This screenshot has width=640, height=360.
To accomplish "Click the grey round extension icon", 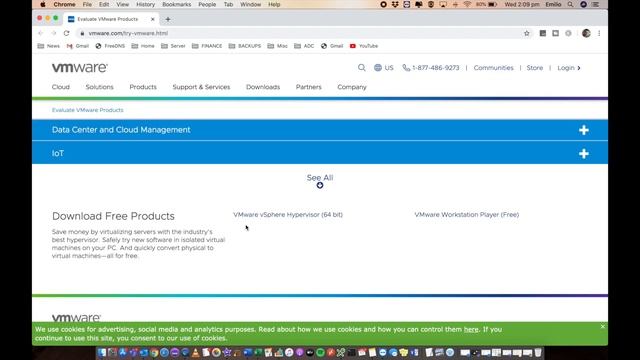I will click(x=568, y=33).
